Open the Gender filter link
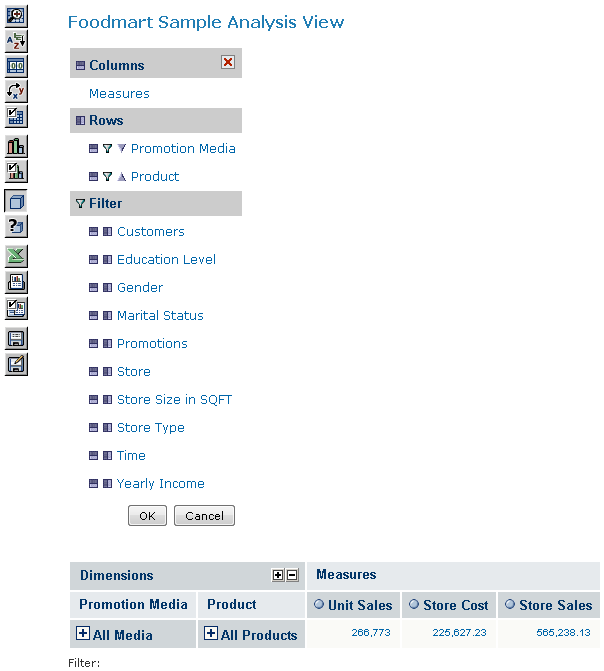 click(140, 288)
